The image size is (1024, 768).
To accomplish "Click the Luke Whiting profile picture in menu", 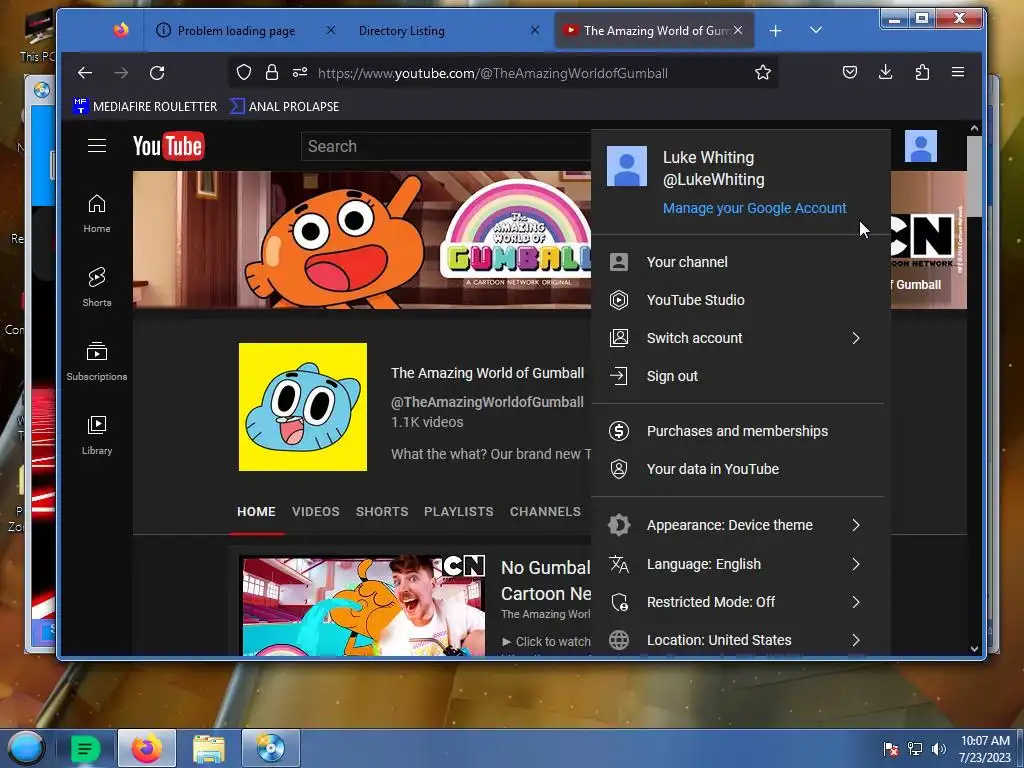I will (627, 166).
